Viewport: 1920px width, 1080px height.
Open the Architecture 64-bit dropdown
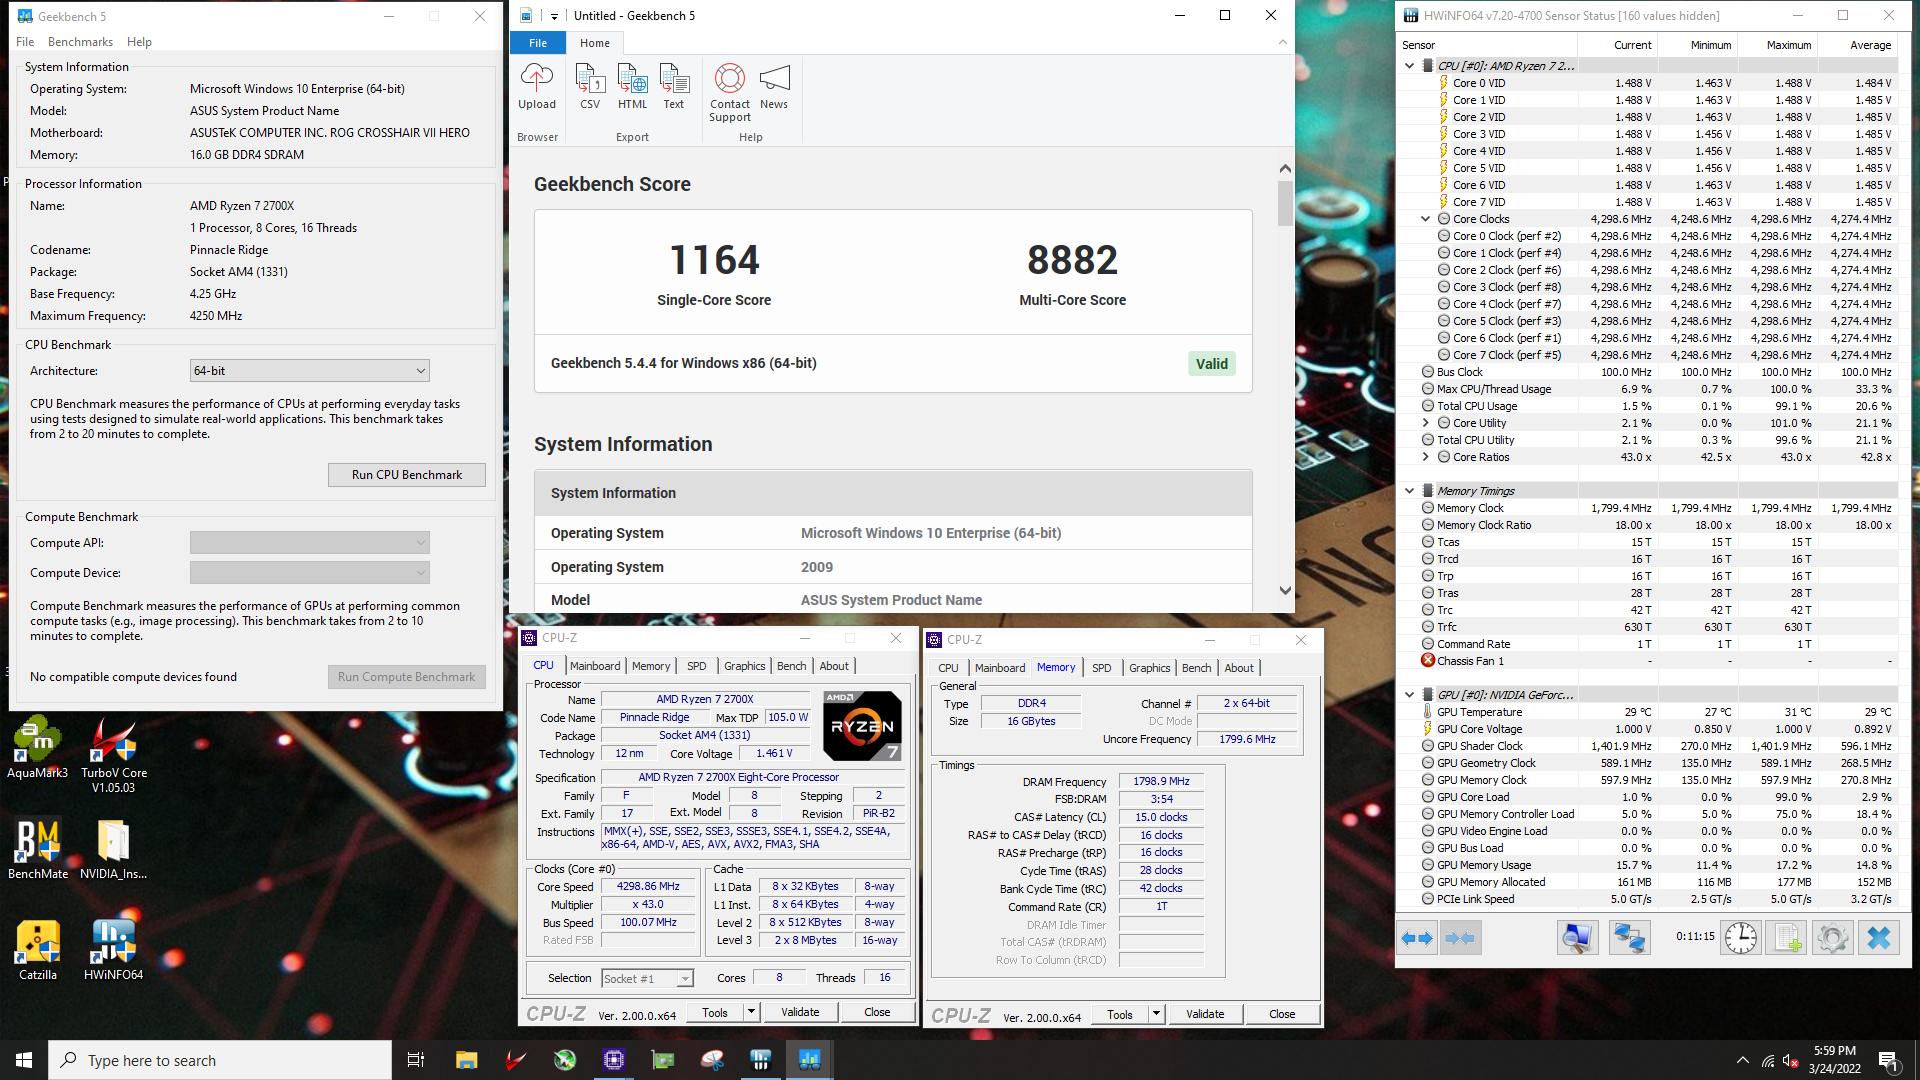coord(310,371)
